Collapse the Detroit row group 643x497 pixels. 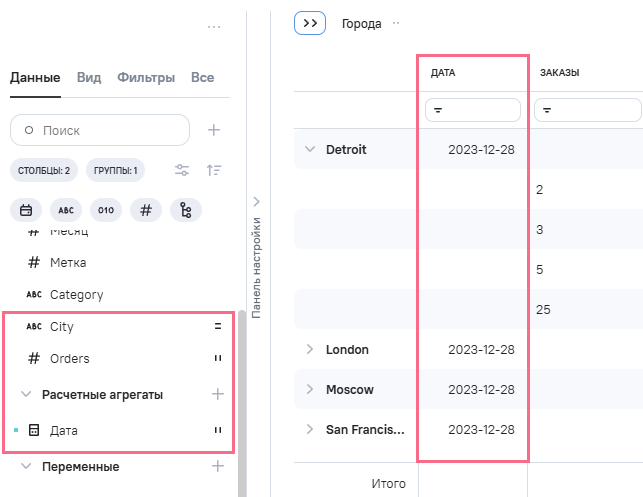coord(309,149)
